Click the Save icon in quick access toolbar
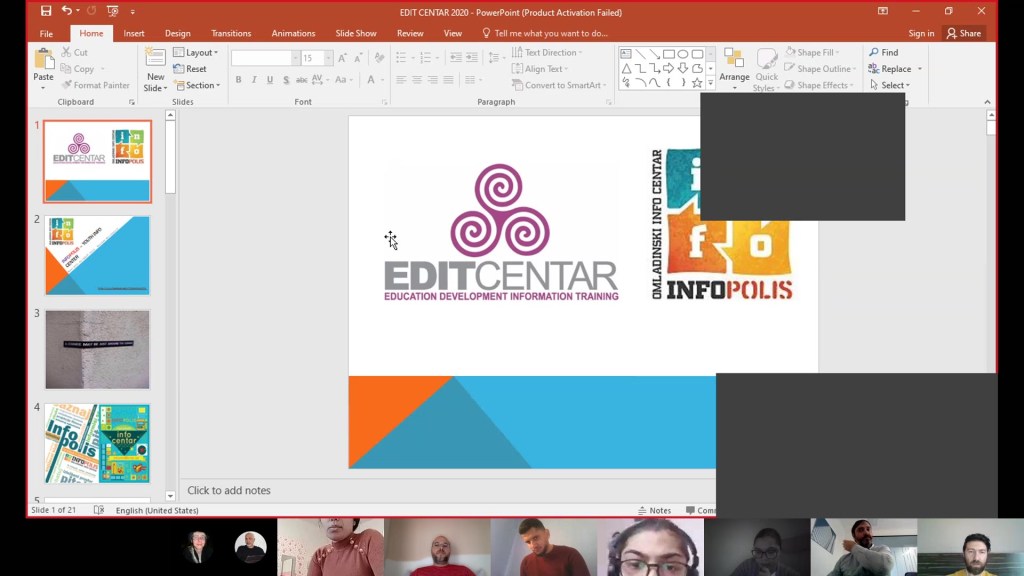1024x576 pixels. click(46, 11)
